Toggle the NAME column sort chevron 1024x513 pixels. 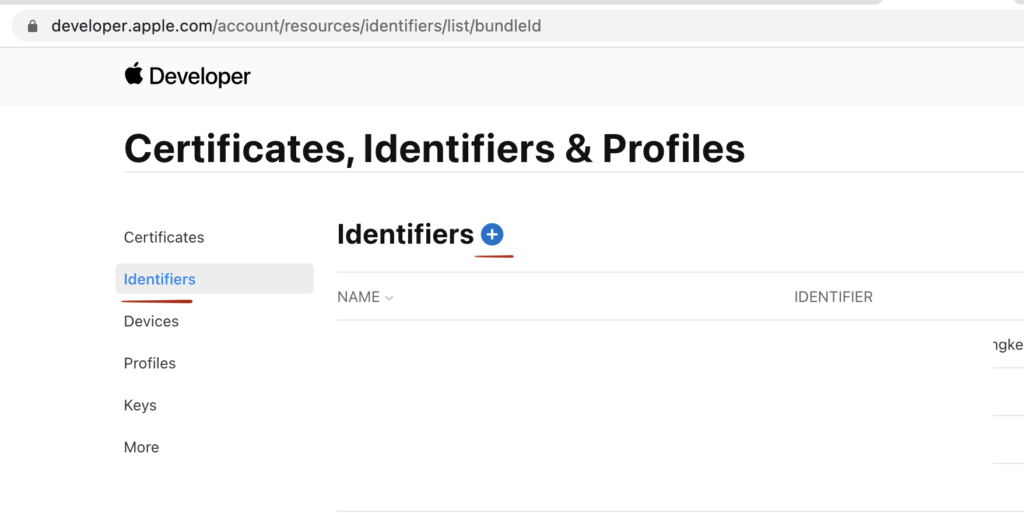[389, 298]
